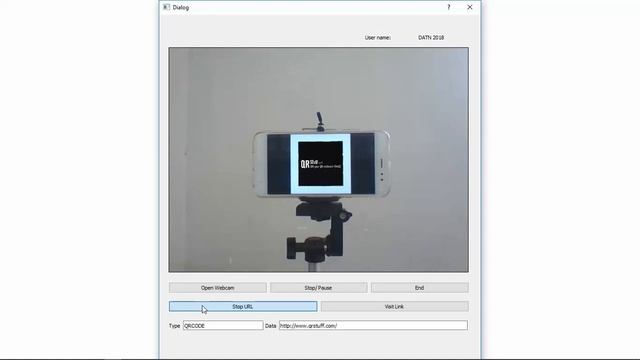
Task: Click the 'Data' label
Action: point(271,326)
